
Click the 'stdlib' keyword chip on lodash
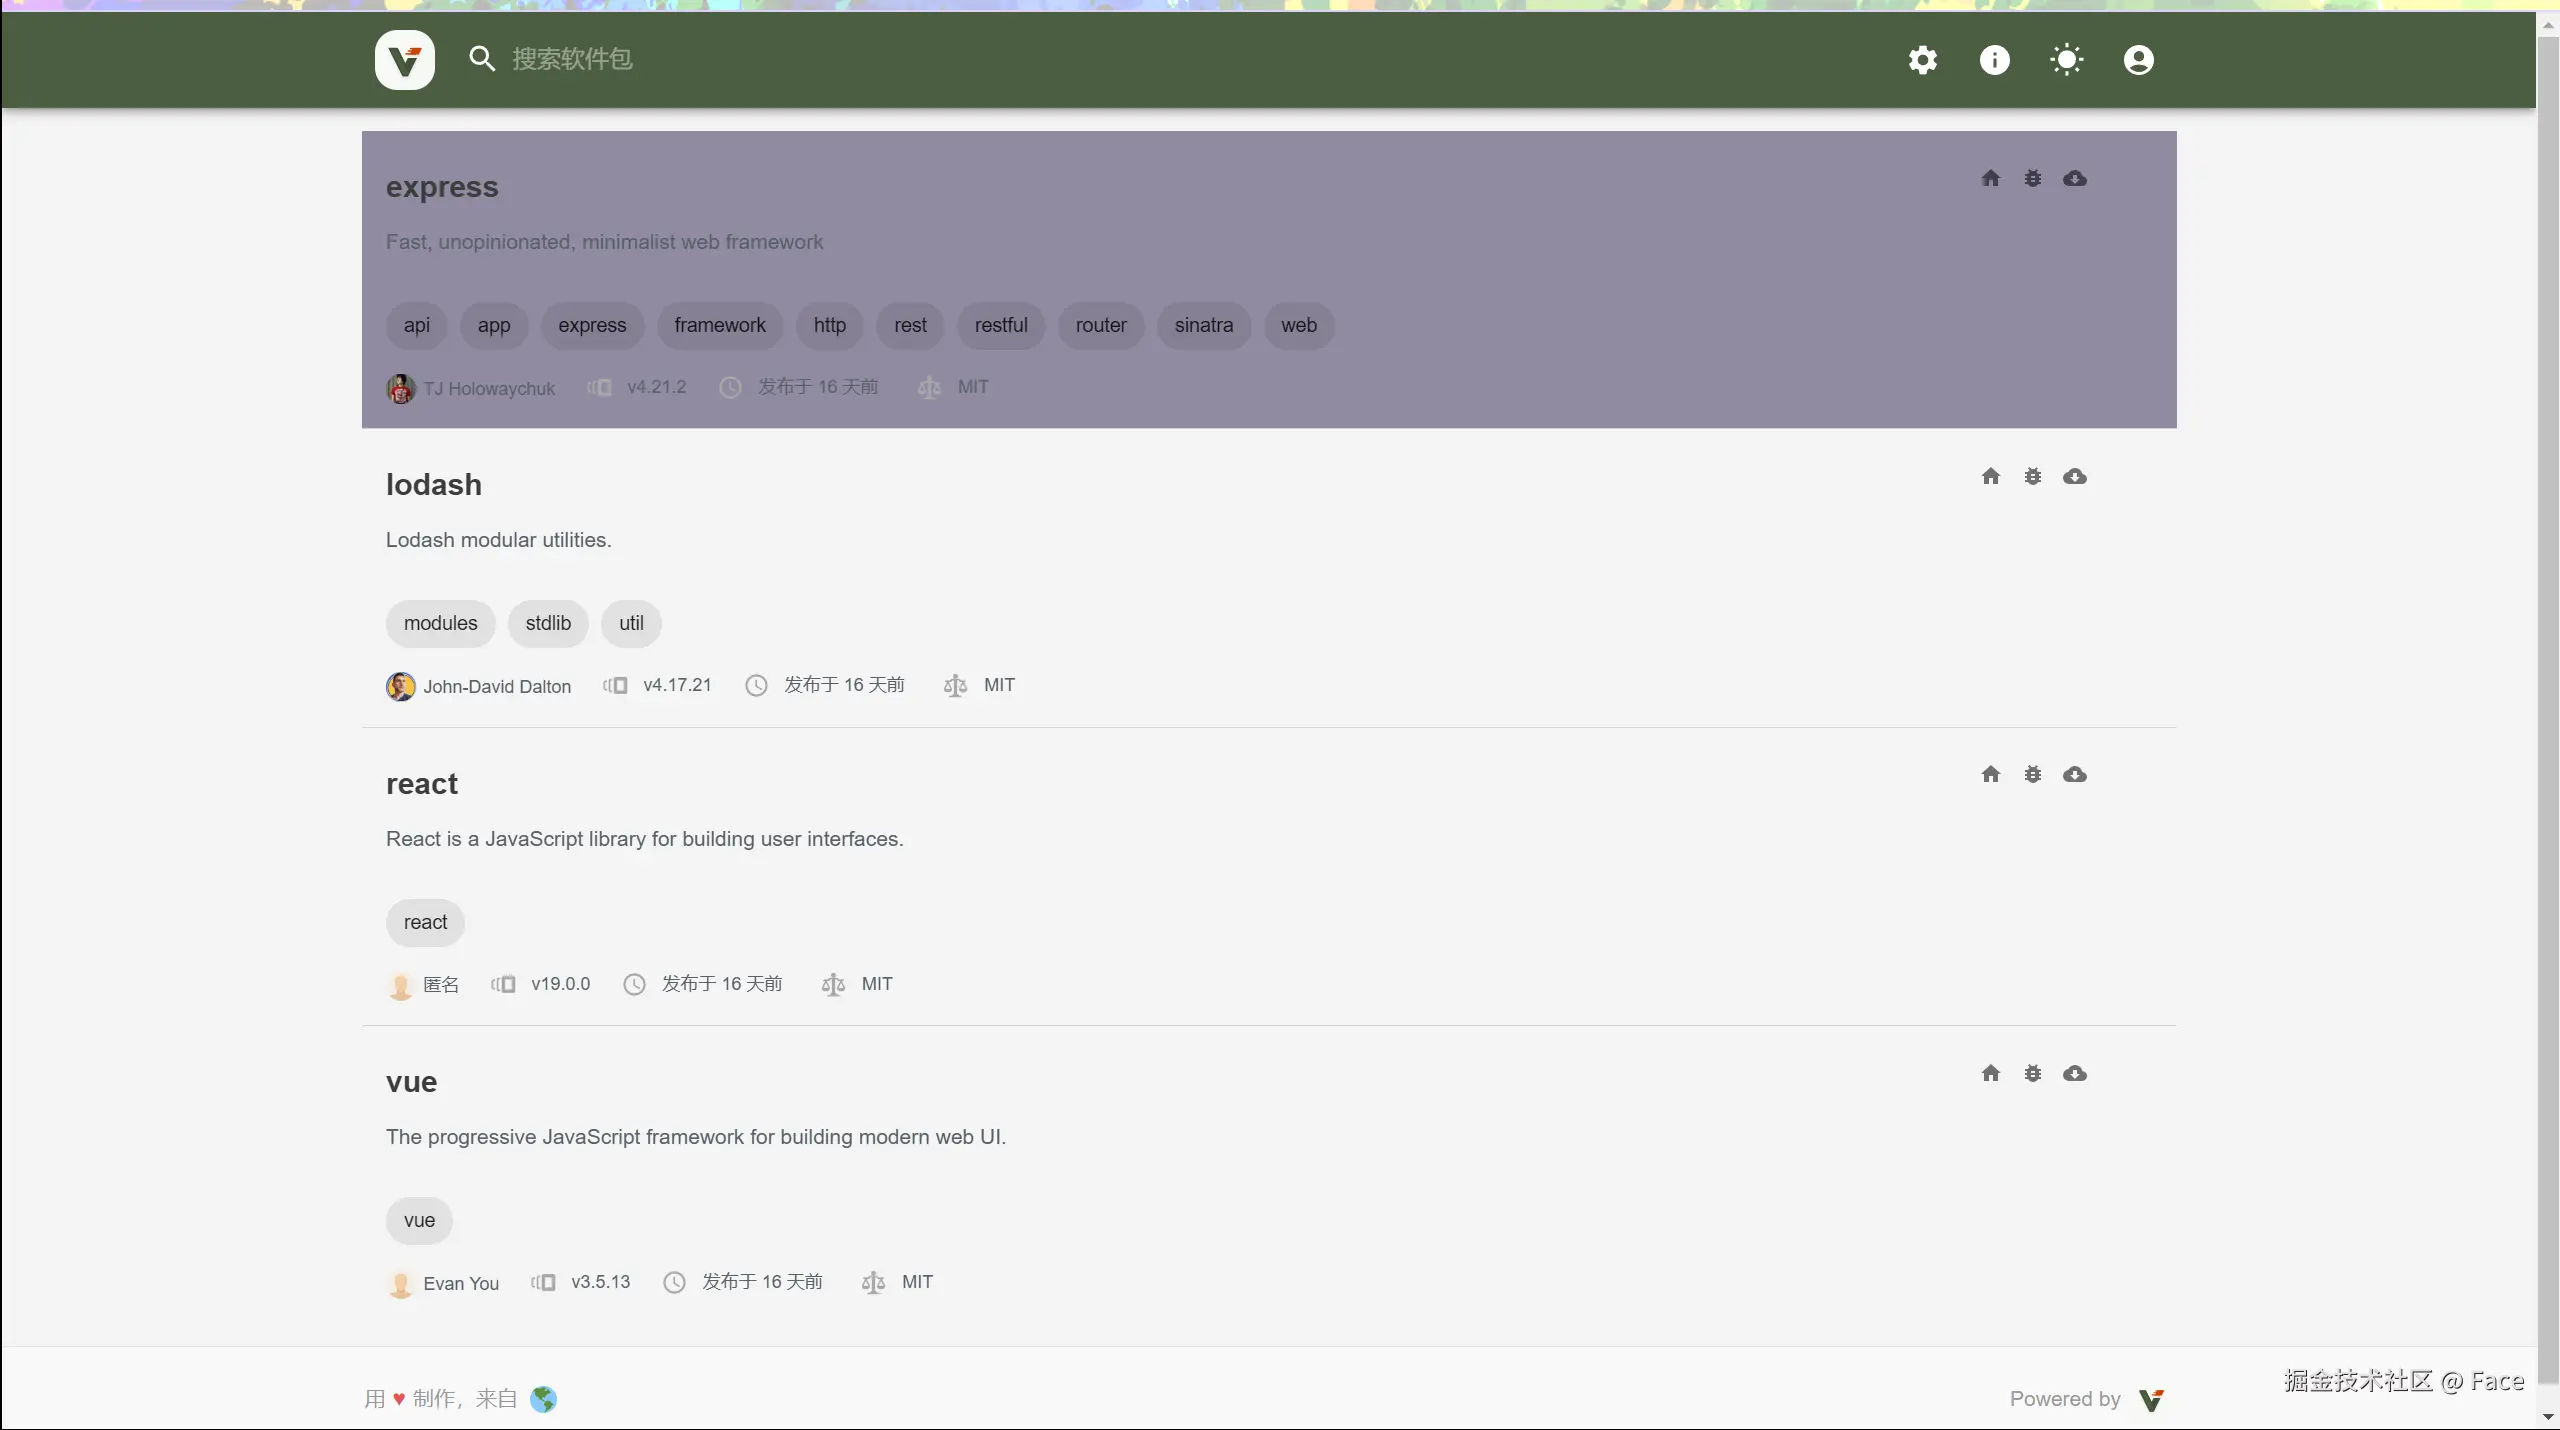point(548,624)
